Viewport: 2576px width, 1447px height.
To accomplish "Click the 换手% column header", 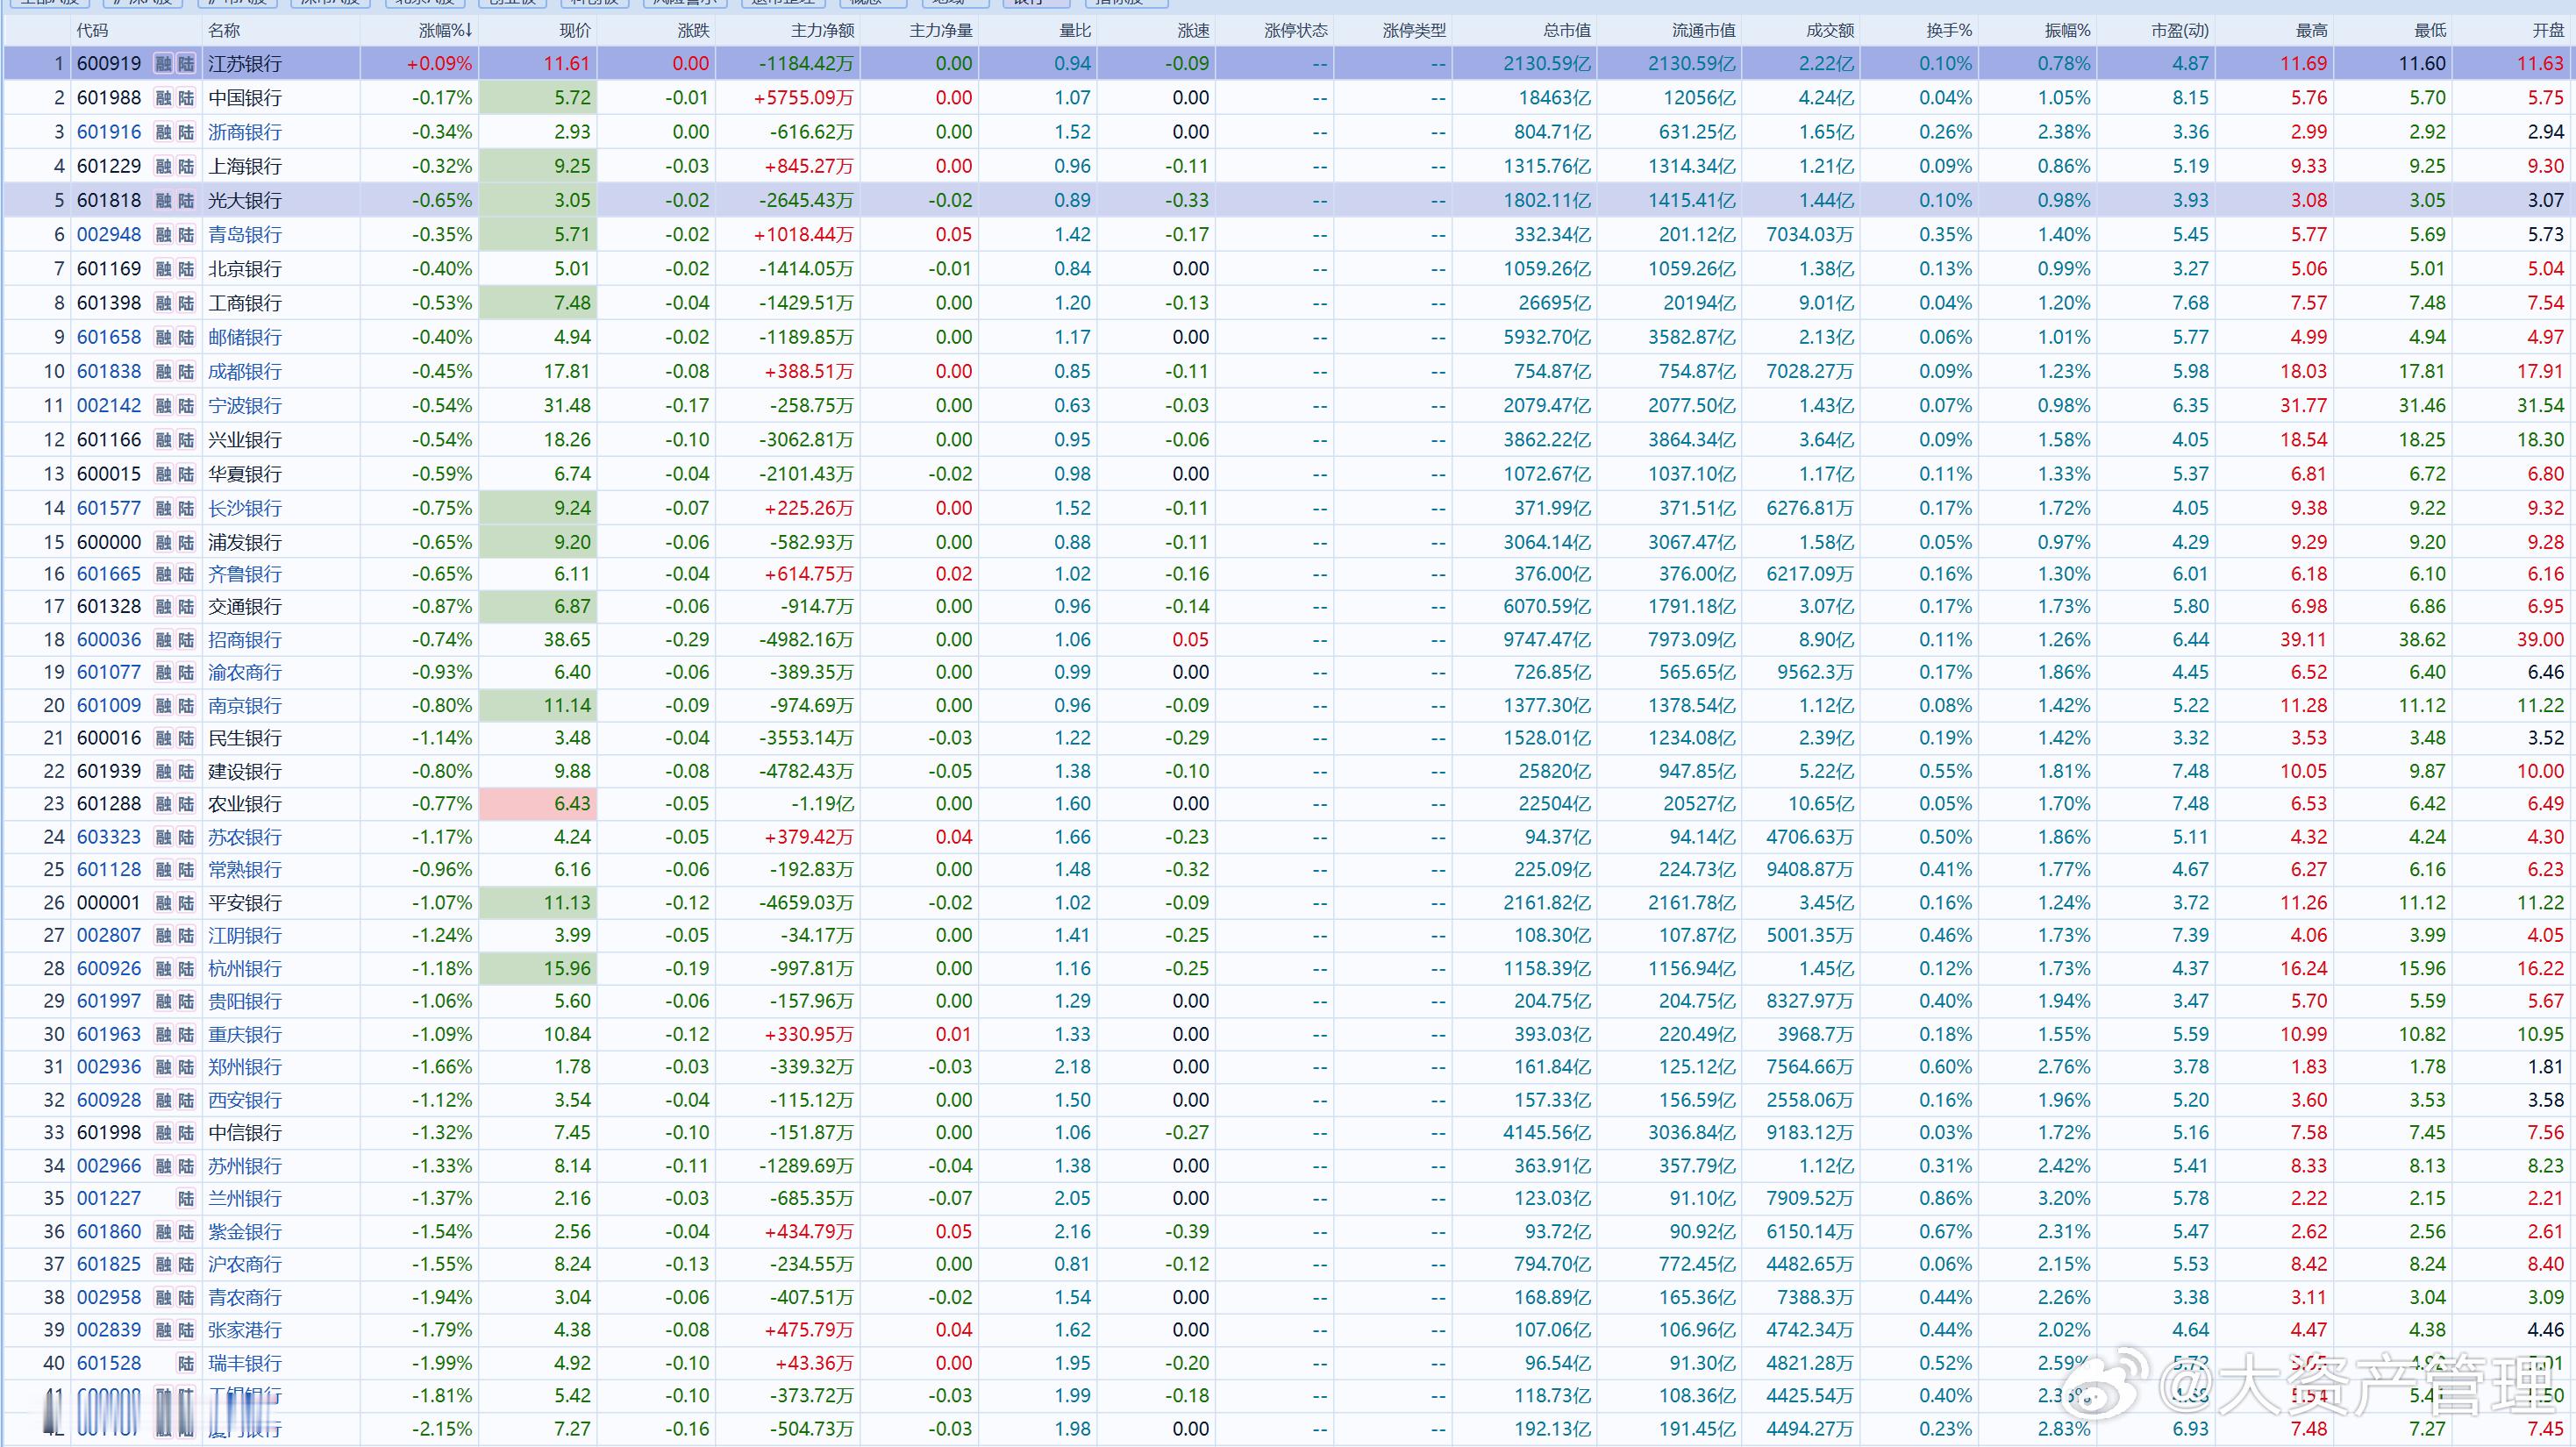I will pyautogui.click(x=1949, y=31).
